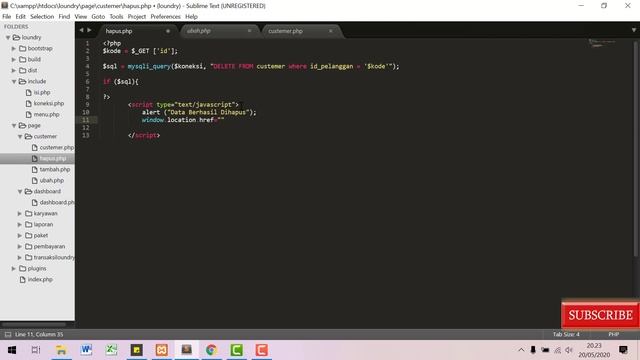640x360 pixels.
Task: Open the tab list dropdown arrow
Action: [633, 30]
